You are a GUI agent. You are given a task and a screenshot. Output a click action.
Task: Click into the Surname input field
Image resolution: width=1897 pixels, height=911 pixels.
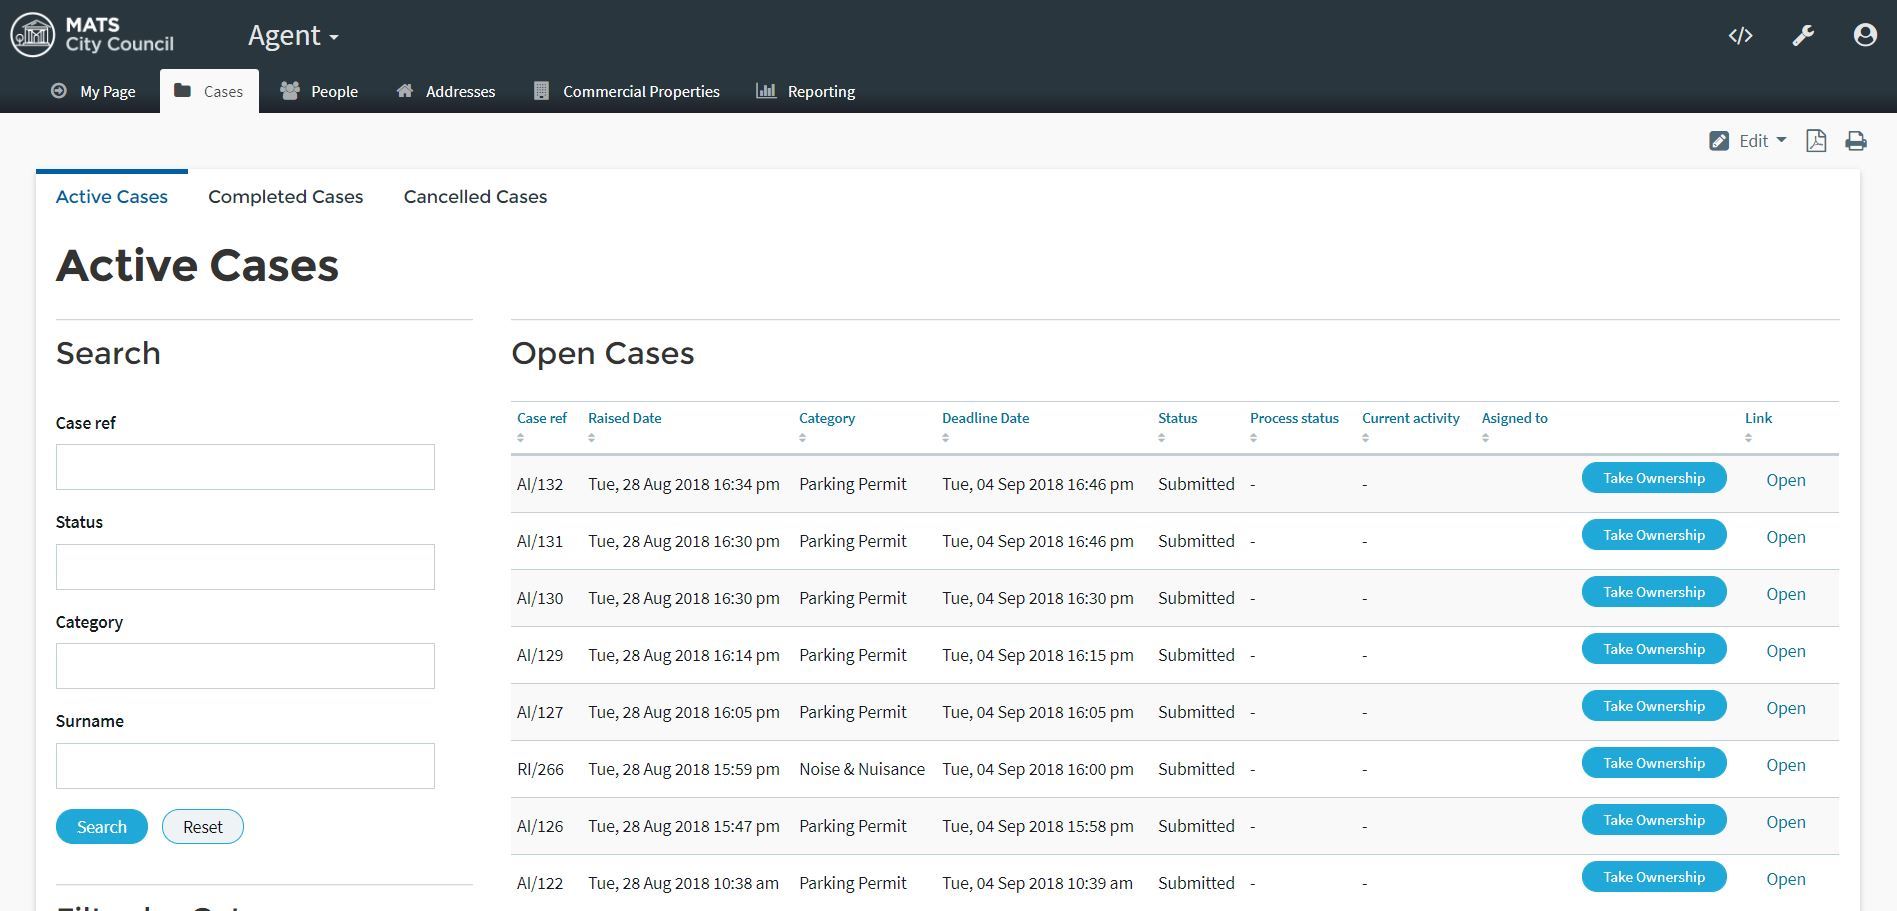(245, 766)
